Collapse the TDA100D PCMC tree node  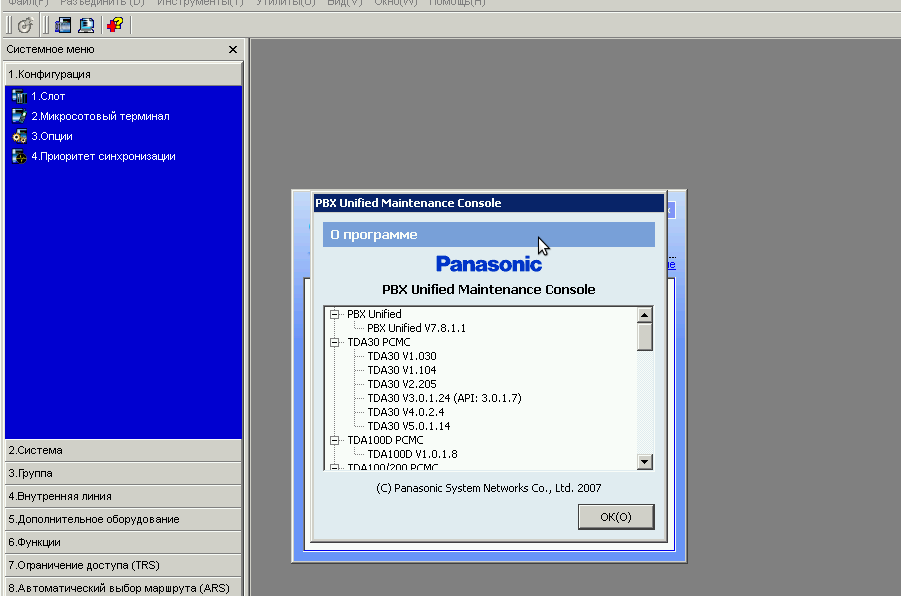(334, 440)
